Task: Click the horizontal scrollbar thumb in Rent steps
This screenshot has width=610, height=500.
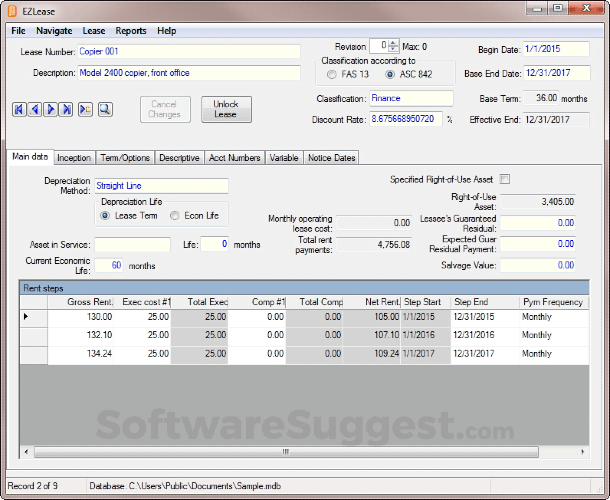Action: click(x=286, y=452)
